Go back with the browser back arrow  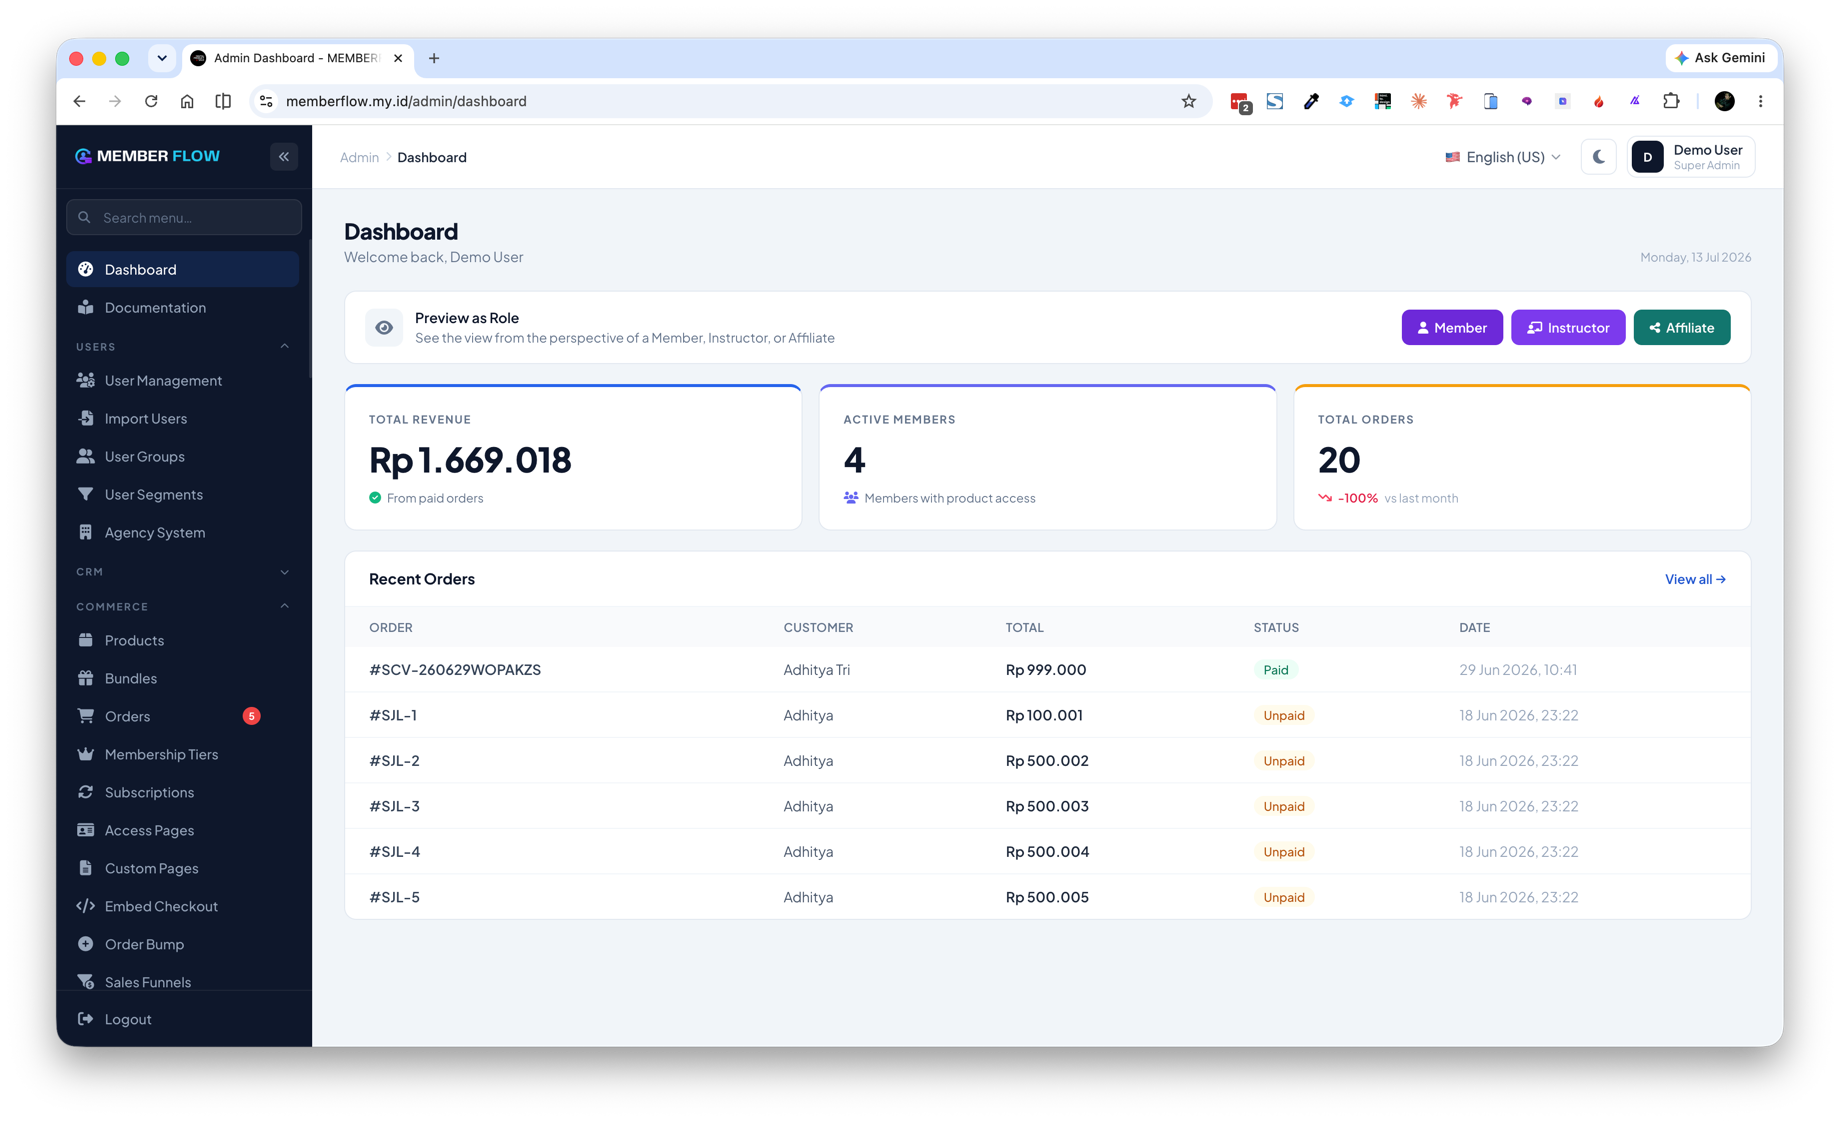[80, 101]
